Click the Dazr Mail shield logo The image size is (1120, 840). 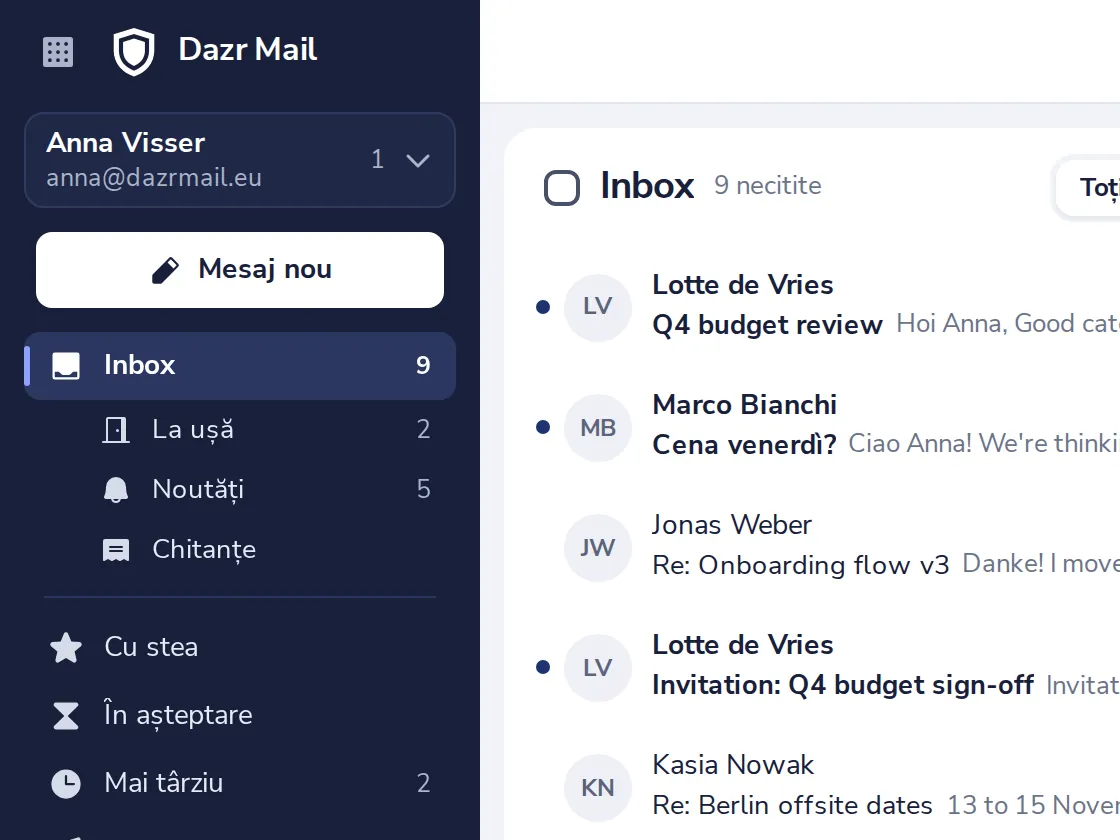(x=134, y=51)
